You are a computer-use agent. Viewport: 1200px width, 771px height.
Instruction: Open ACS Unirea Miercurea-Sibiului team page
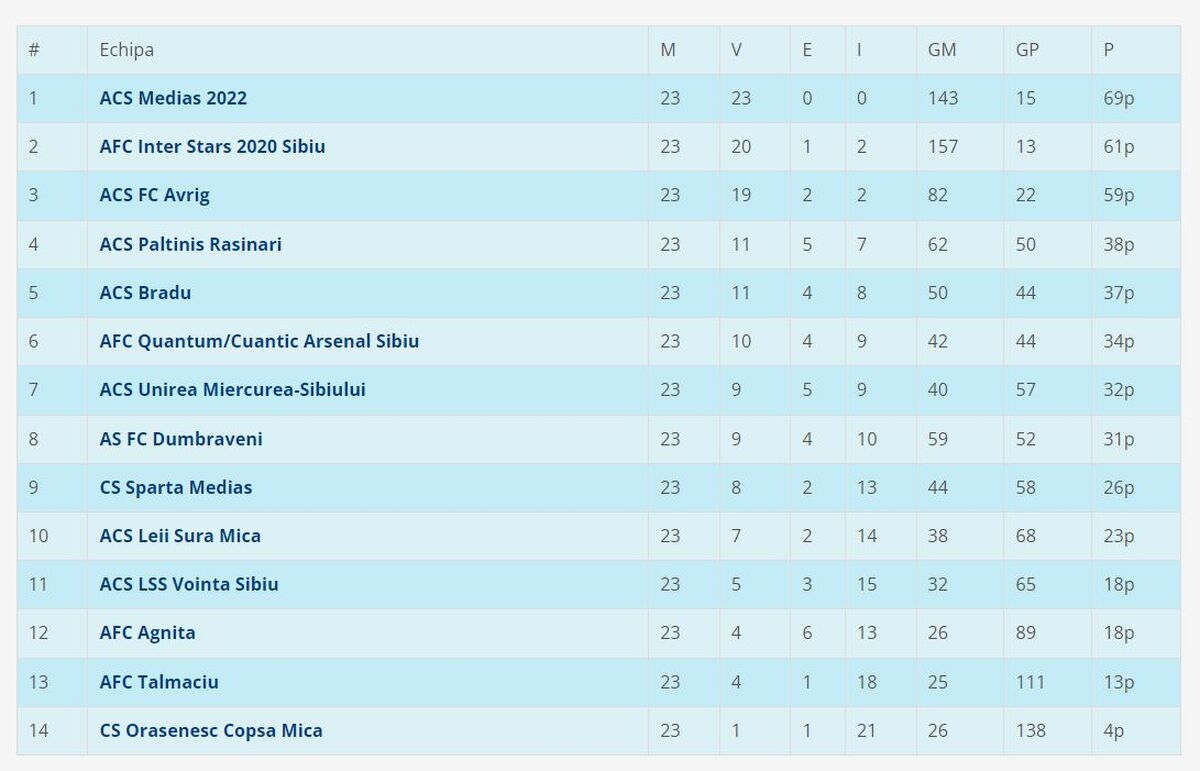coord(232,389)
